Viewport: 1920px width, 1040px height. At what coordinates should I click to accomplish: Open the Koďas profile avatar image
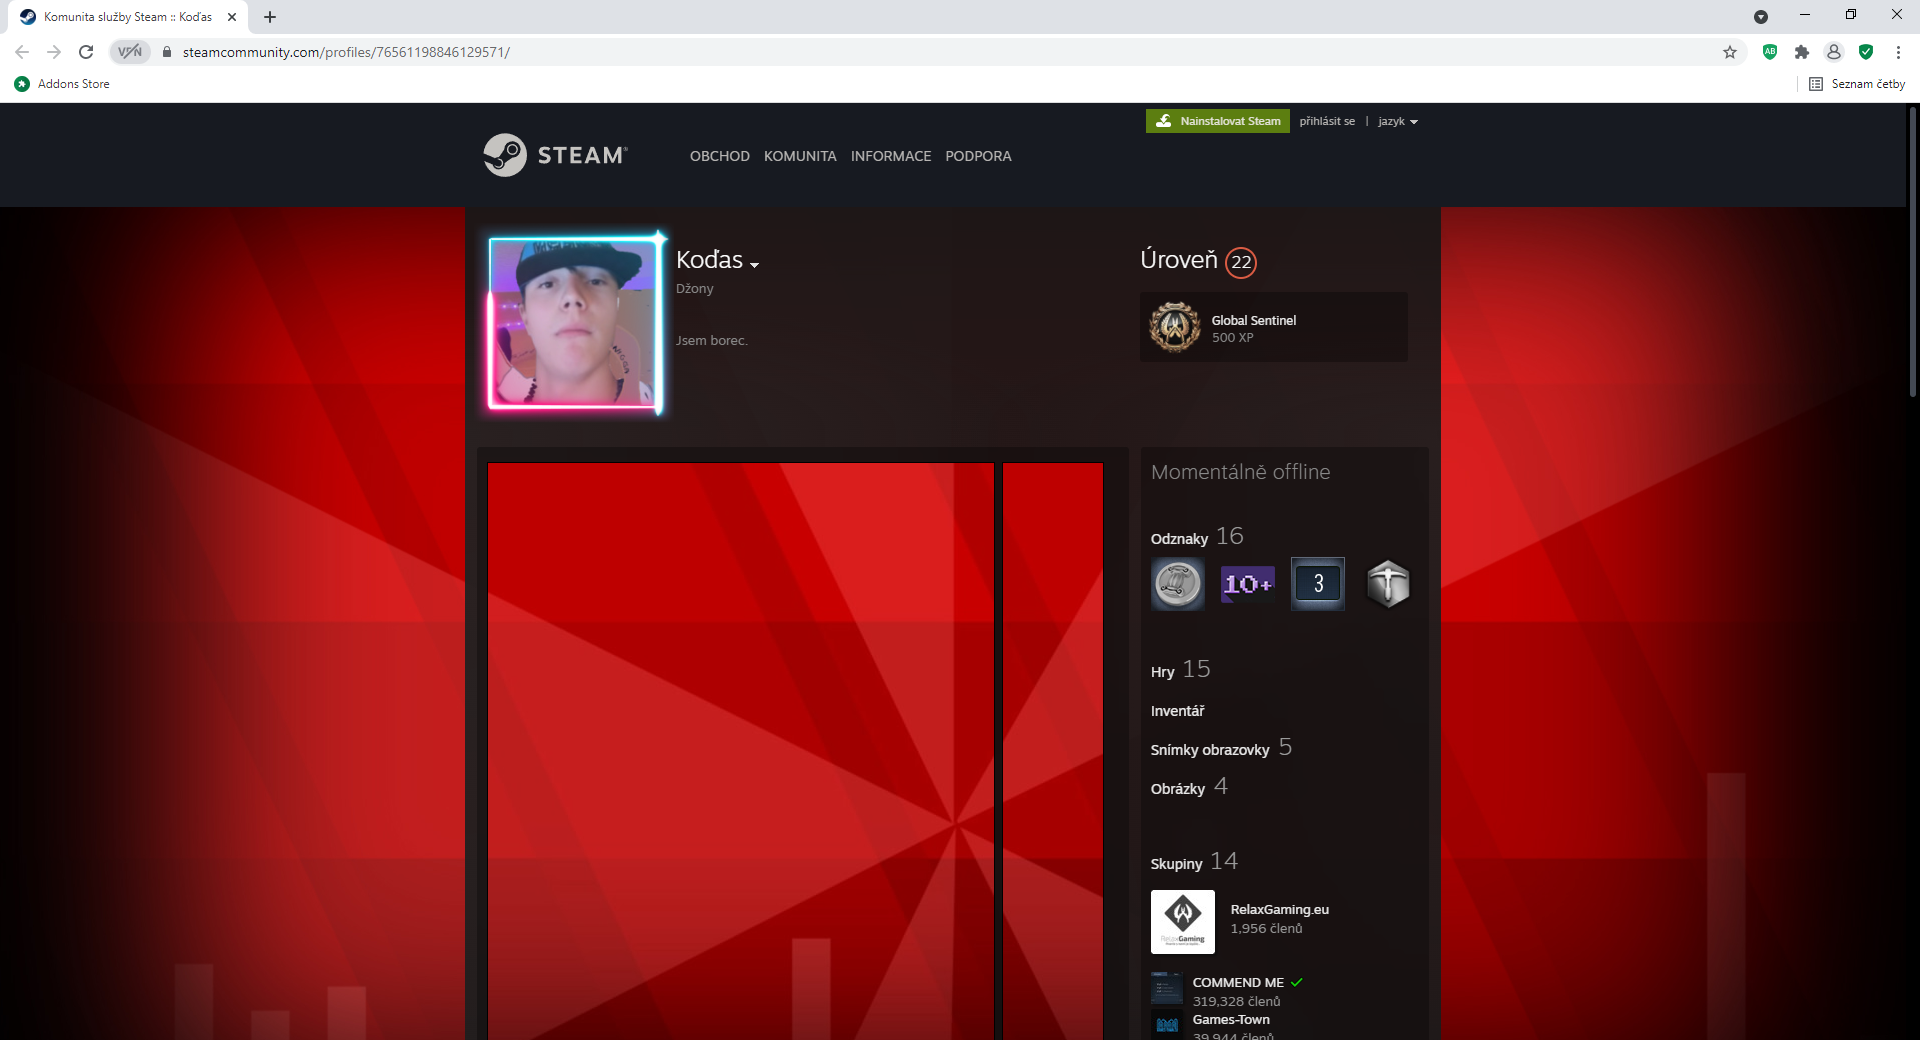click(x=574, y=323)
